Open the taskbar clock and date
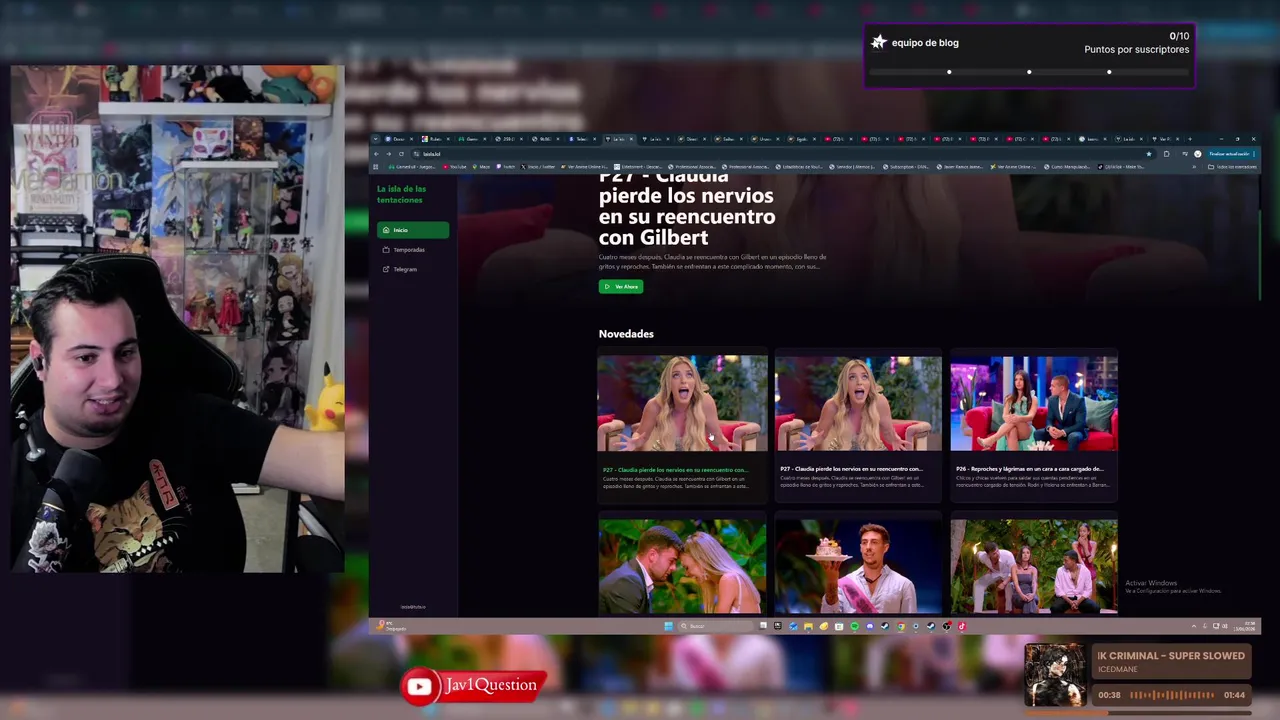This screenshot has width=1280, height=720. [1243, 626]
